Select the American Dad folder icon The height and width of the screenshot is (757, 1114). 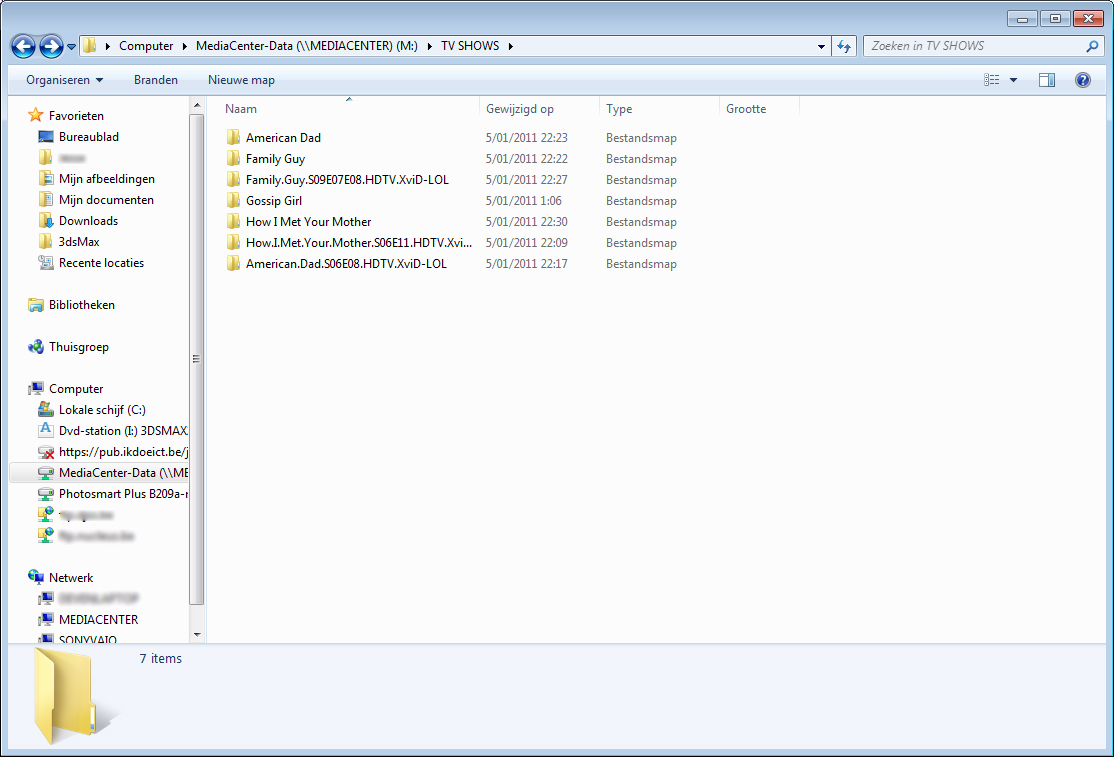point(233,137)
